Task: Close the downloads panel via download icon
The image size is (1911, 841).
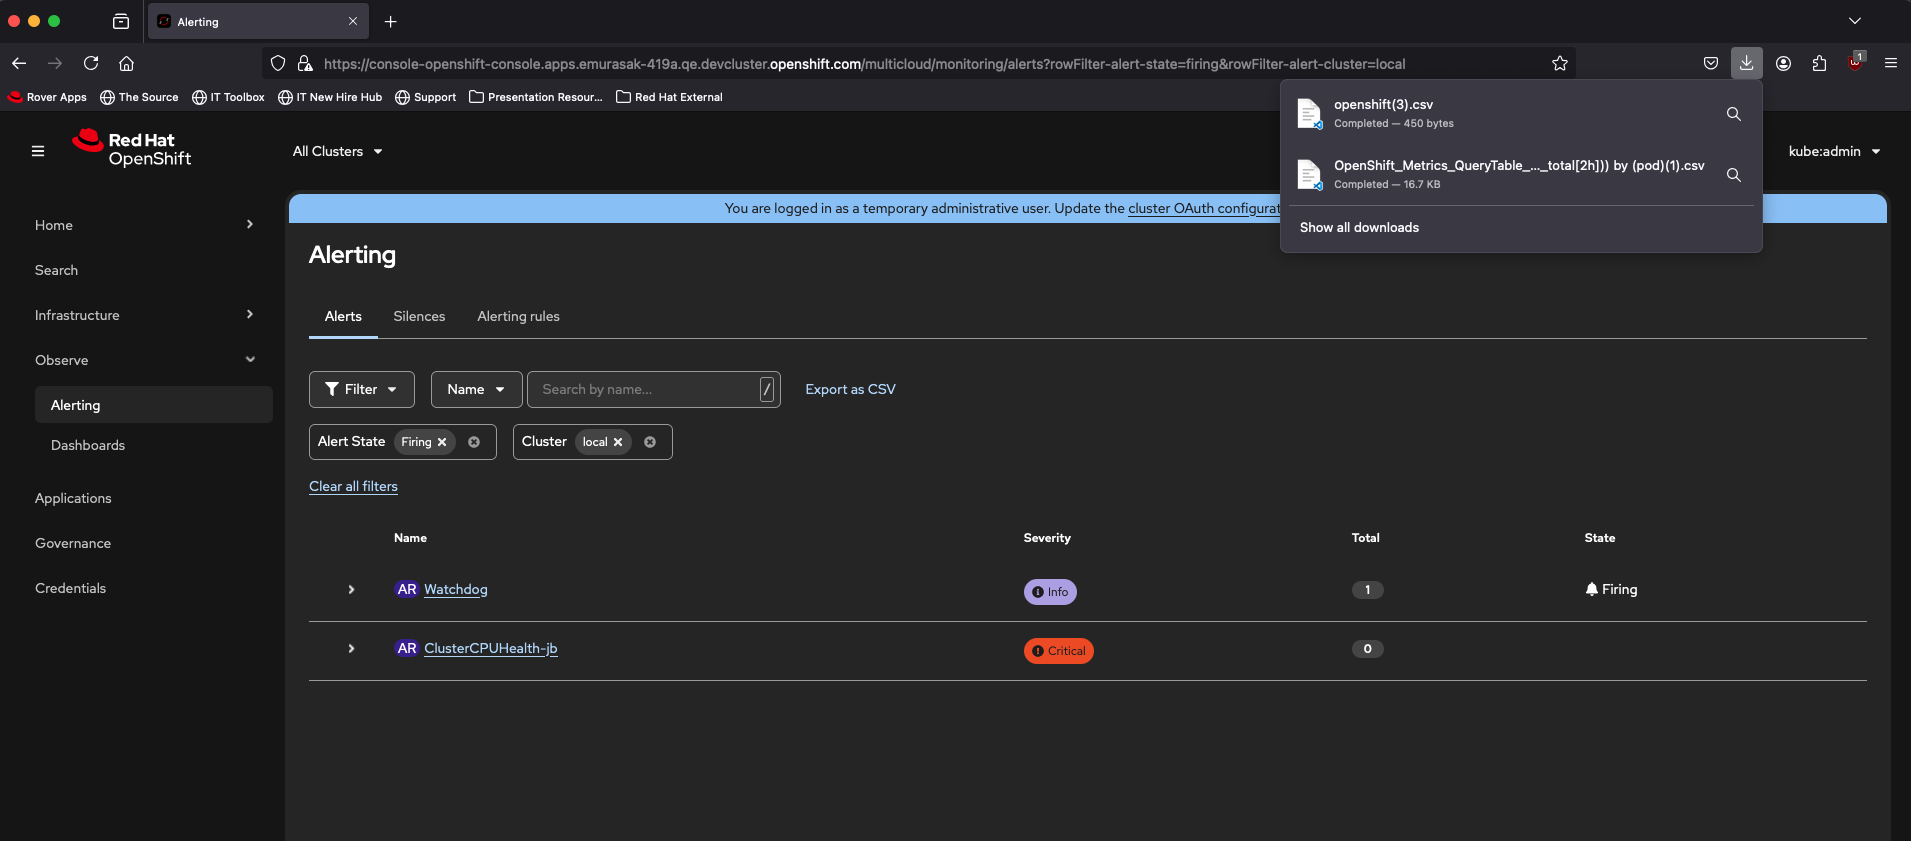Action: [x=1746, y=63]
